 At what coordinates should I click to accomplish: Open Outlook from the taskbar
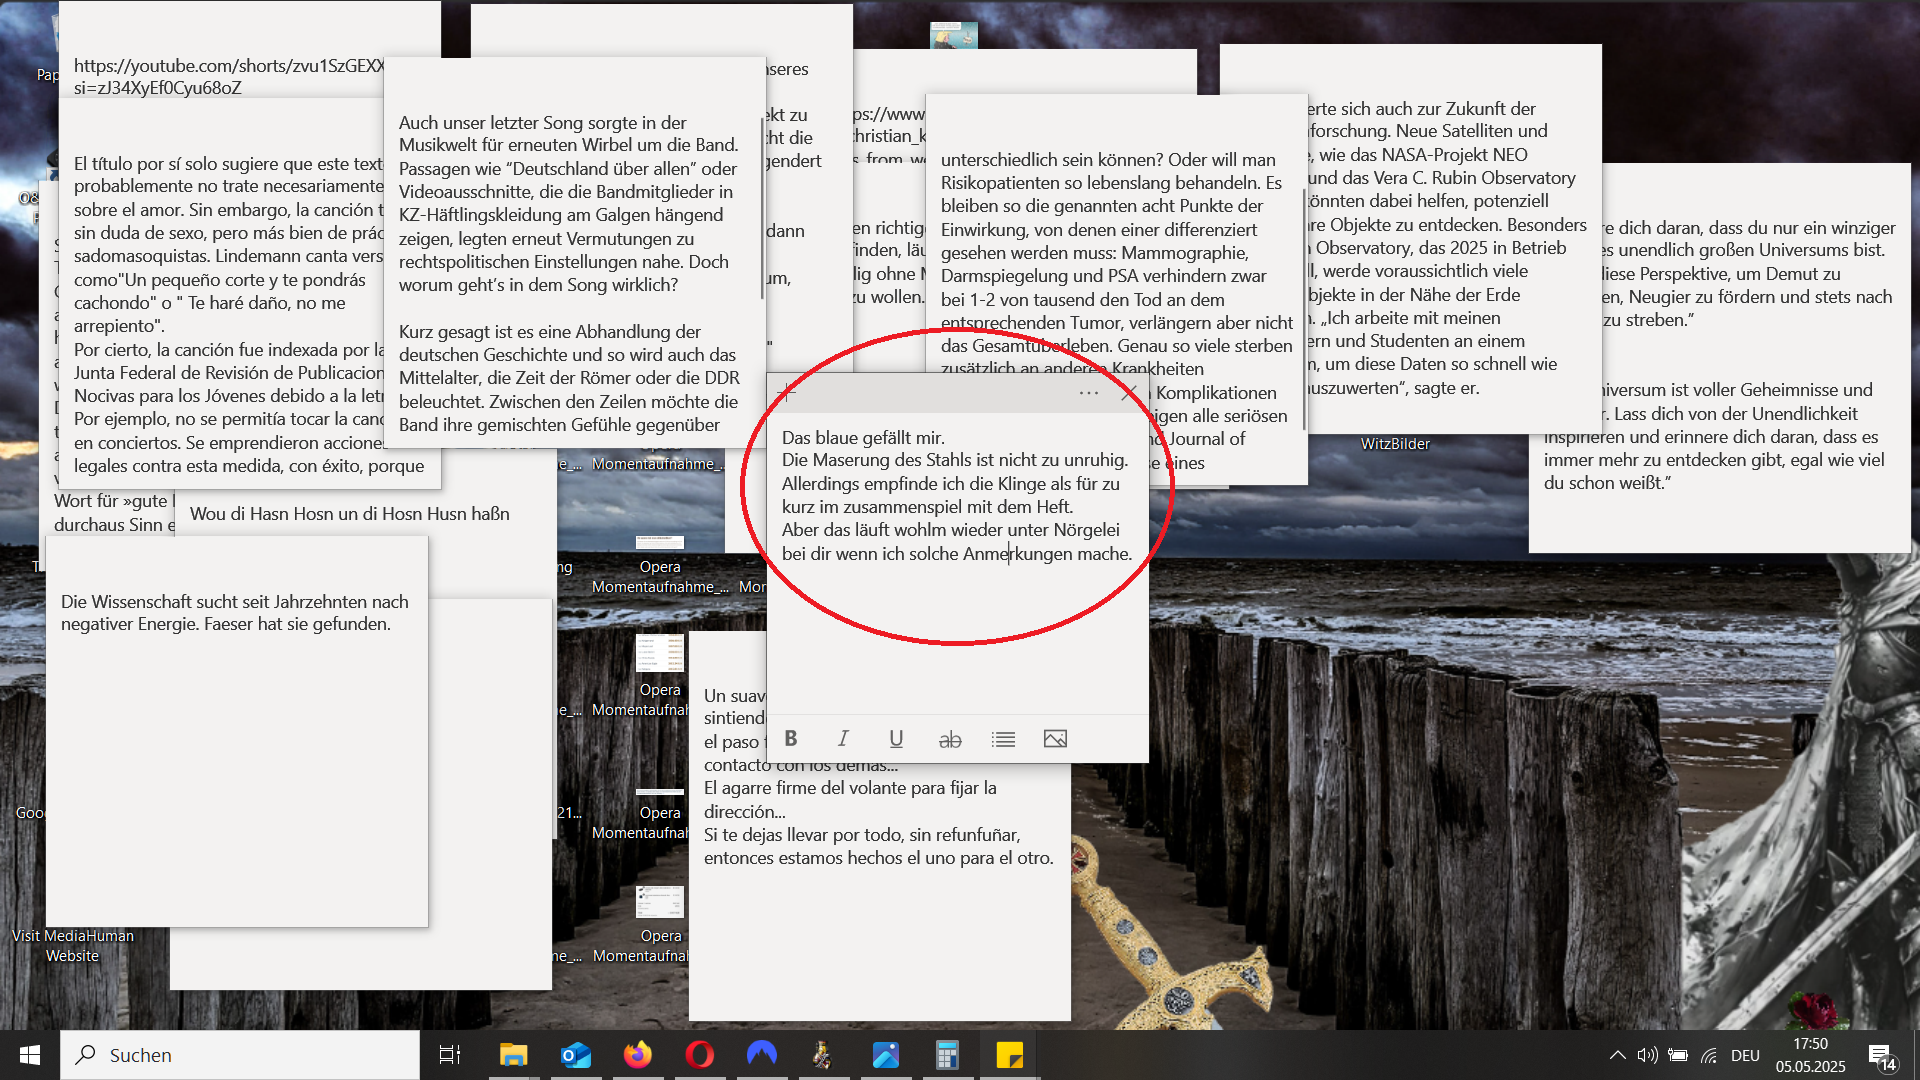tap(576, 1055)
